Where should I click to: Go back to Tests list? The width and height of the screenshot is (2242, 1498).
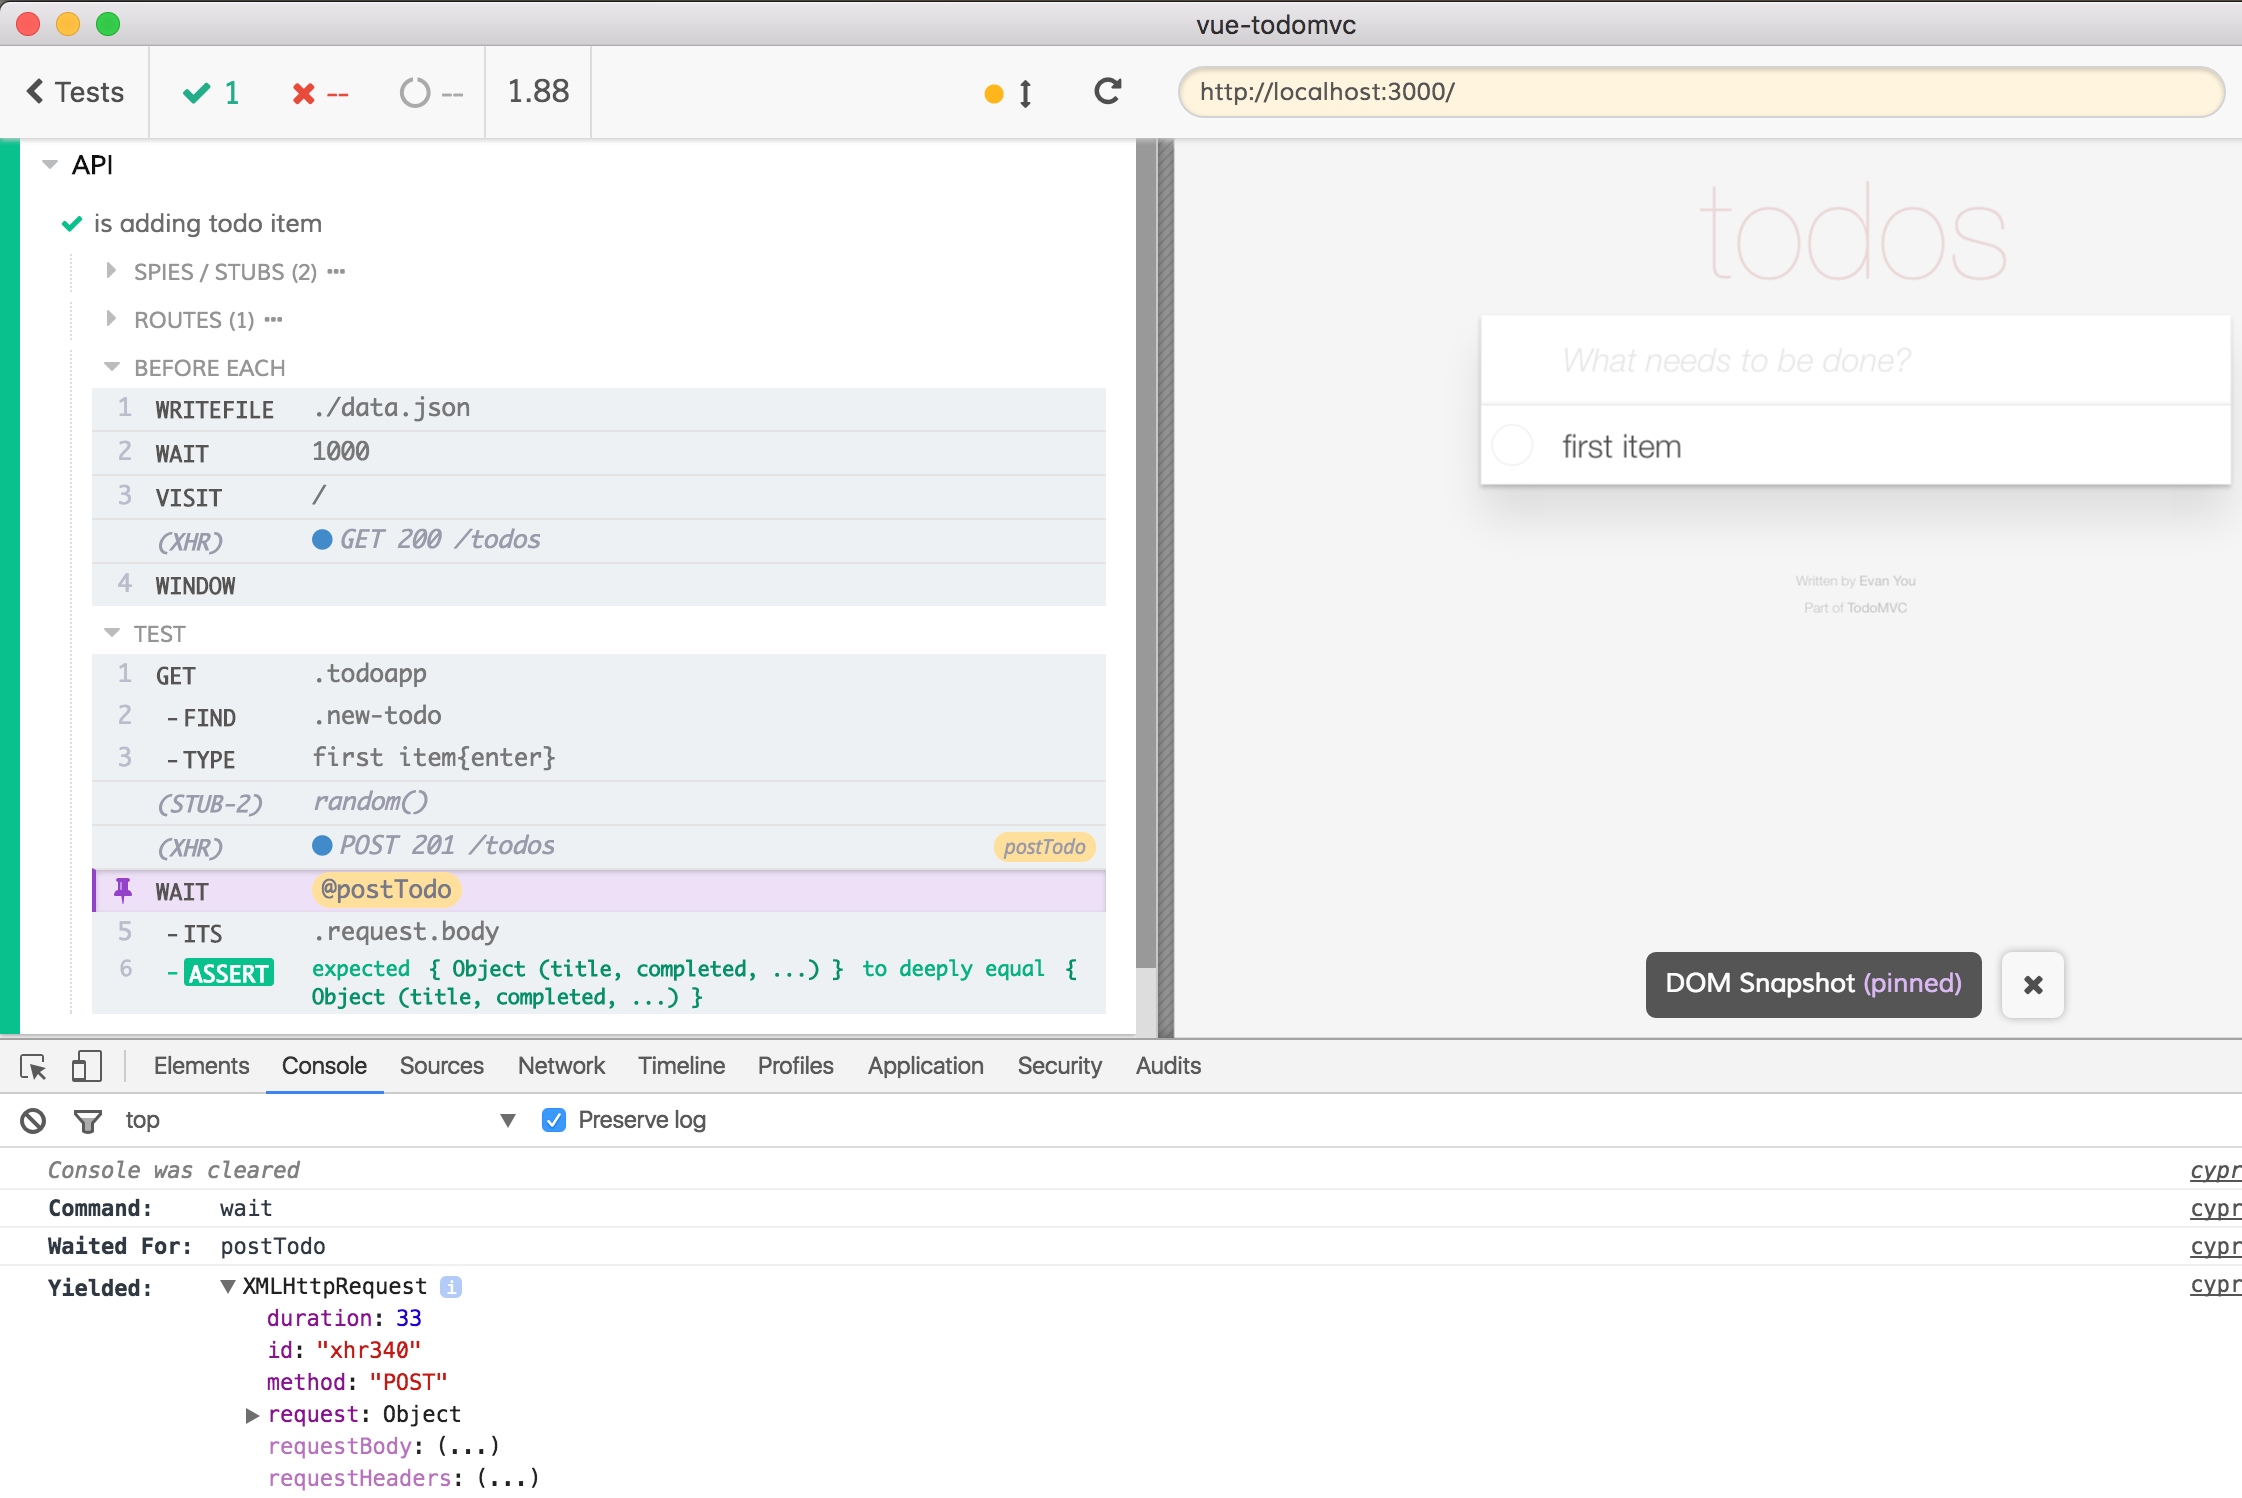click(x=75, y=92)
